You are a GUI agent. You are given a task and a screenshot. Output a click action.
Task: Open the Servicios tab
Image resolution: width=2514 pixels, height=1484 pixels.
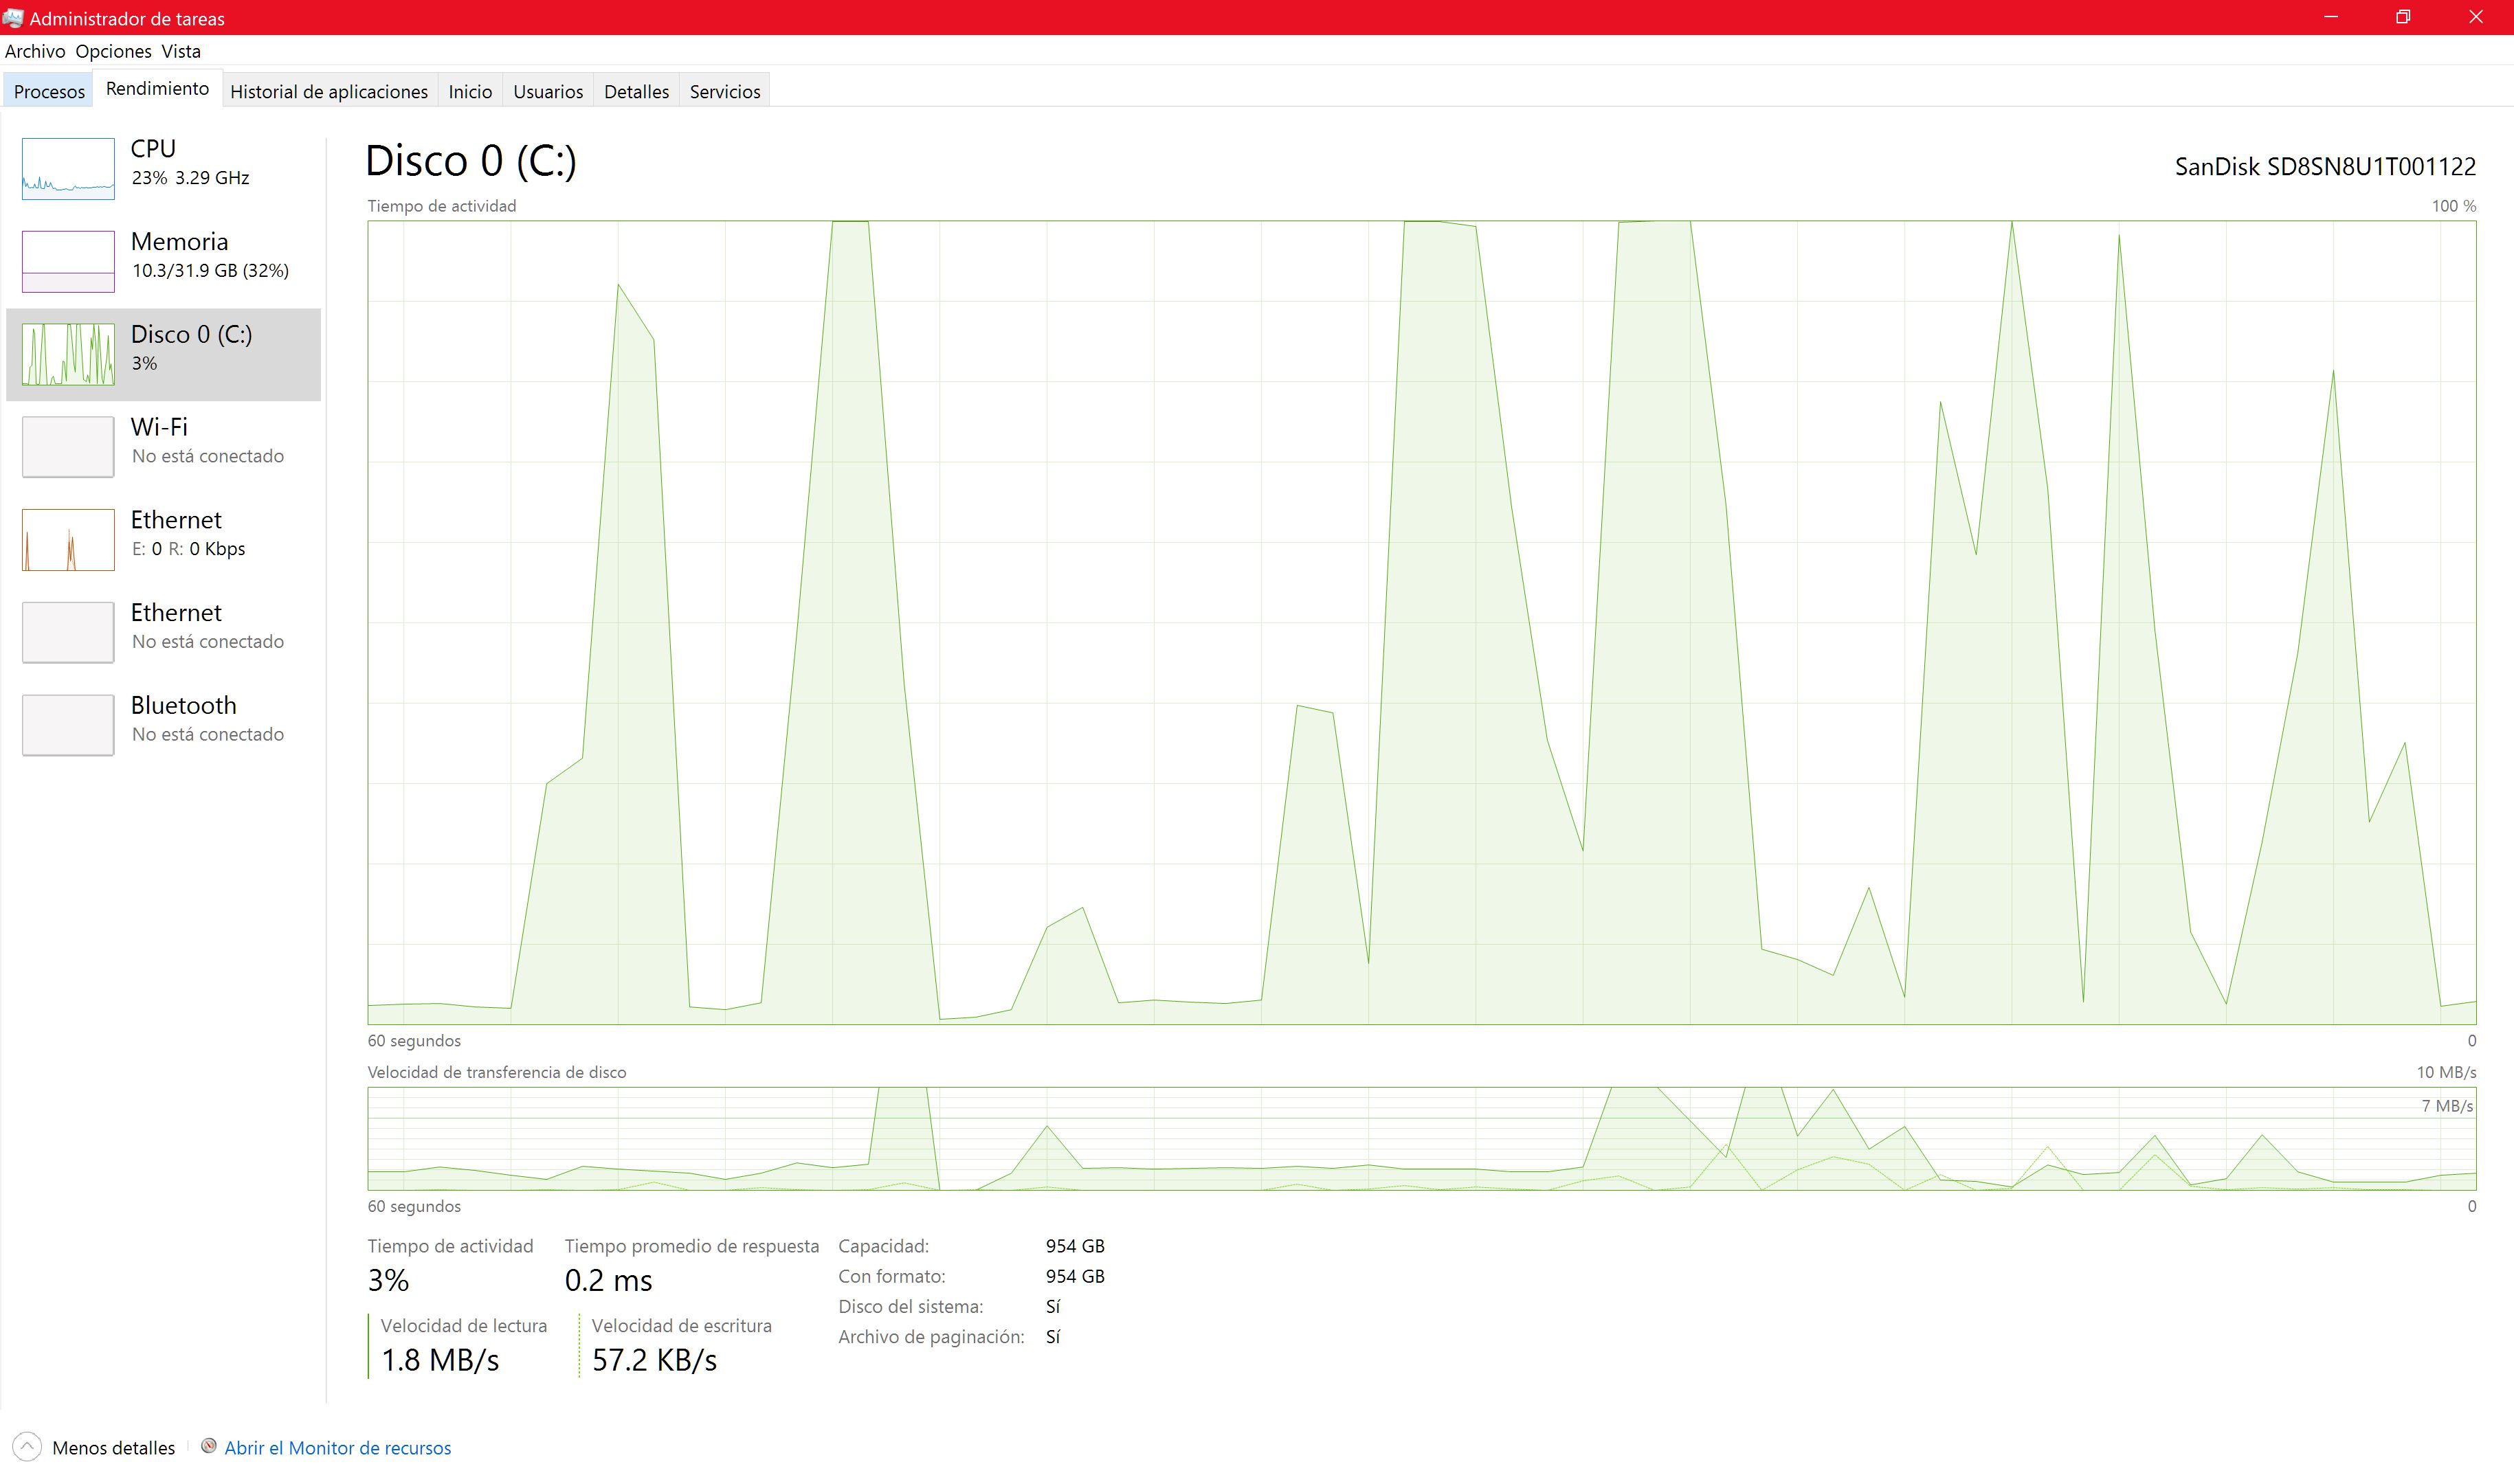click(x=724, y=91)
